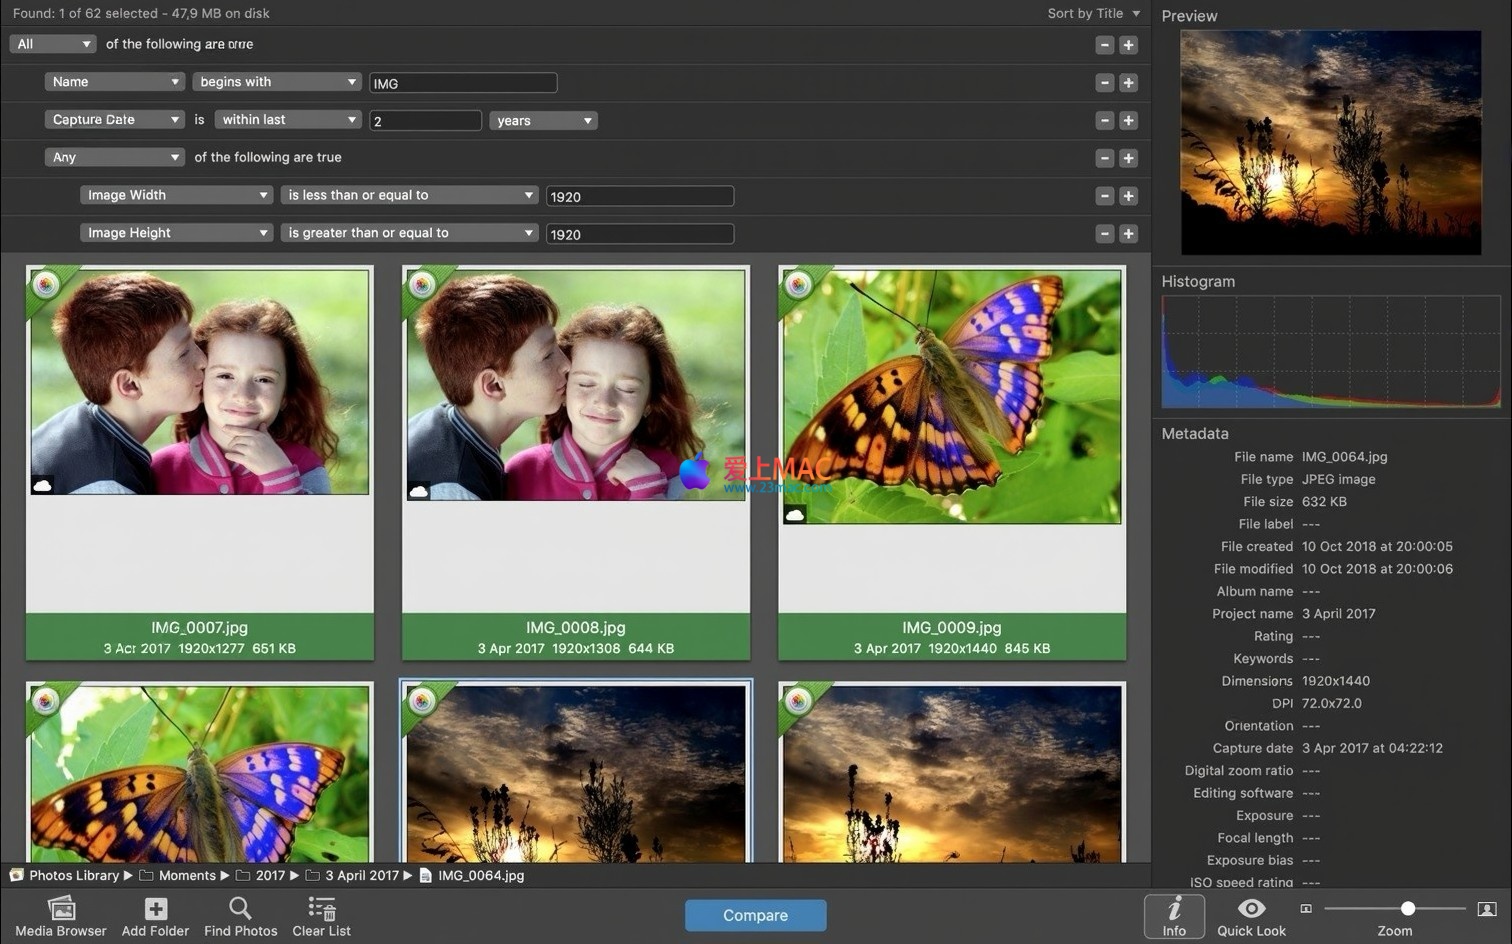
Task: Add rule after Name row with plus
Action: point(1128,83)
